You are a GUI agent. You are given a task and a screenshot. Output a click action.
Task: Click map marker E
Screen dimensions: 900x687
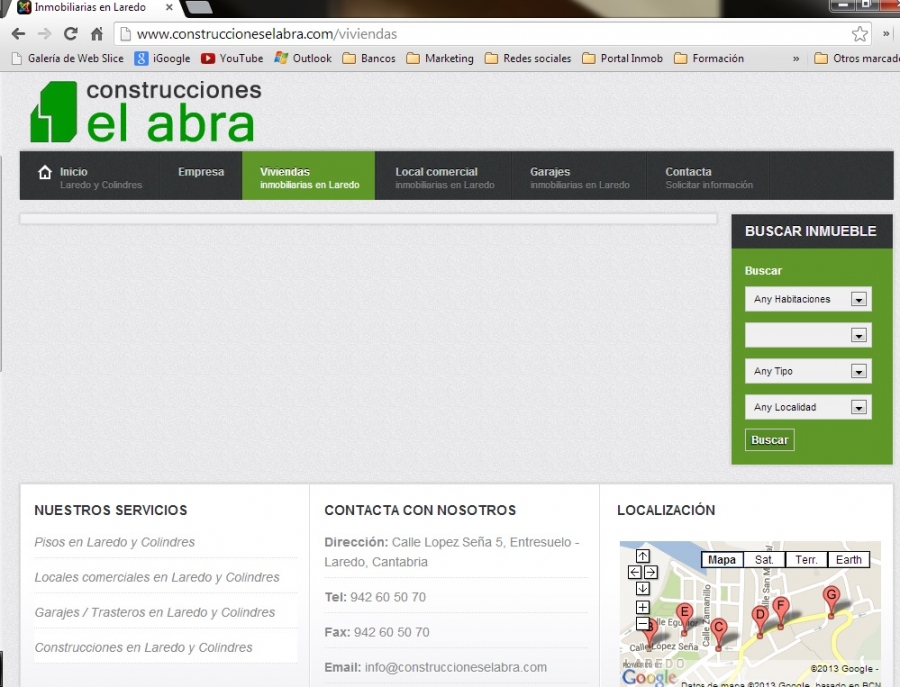pyautogui.click(x=684, y=616)
